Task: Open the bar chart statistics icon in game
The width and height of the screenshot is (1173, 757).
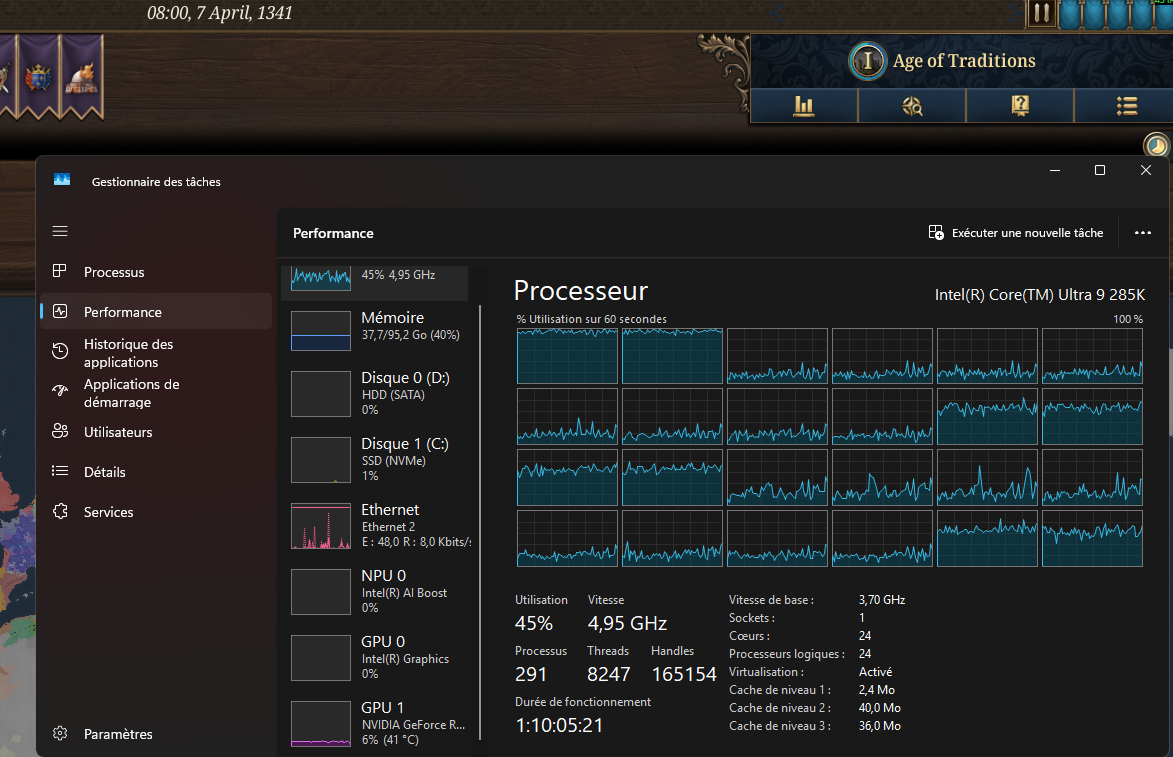Action: (803, 105)
